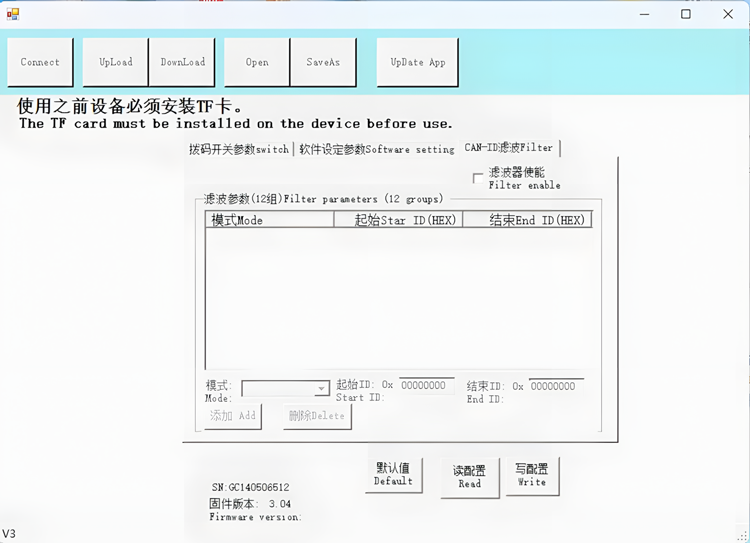
Task: Click the Read configuration button
Action: tap(470, 477)
